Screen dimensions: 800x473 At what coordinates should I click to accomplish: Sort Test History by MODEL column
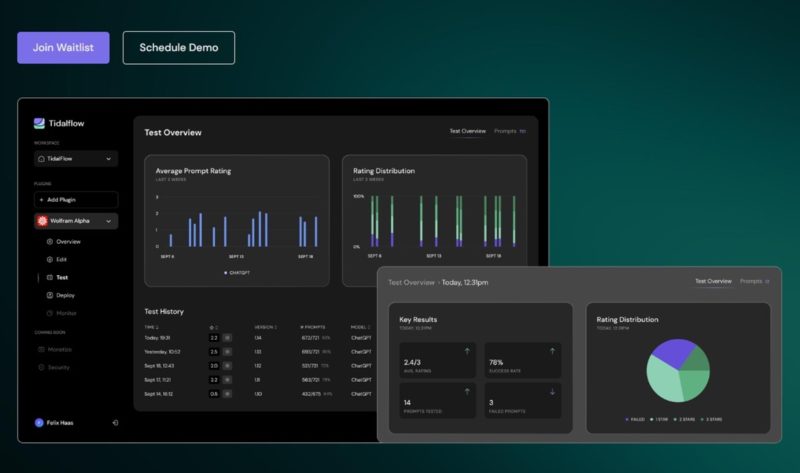coord(360,327)
